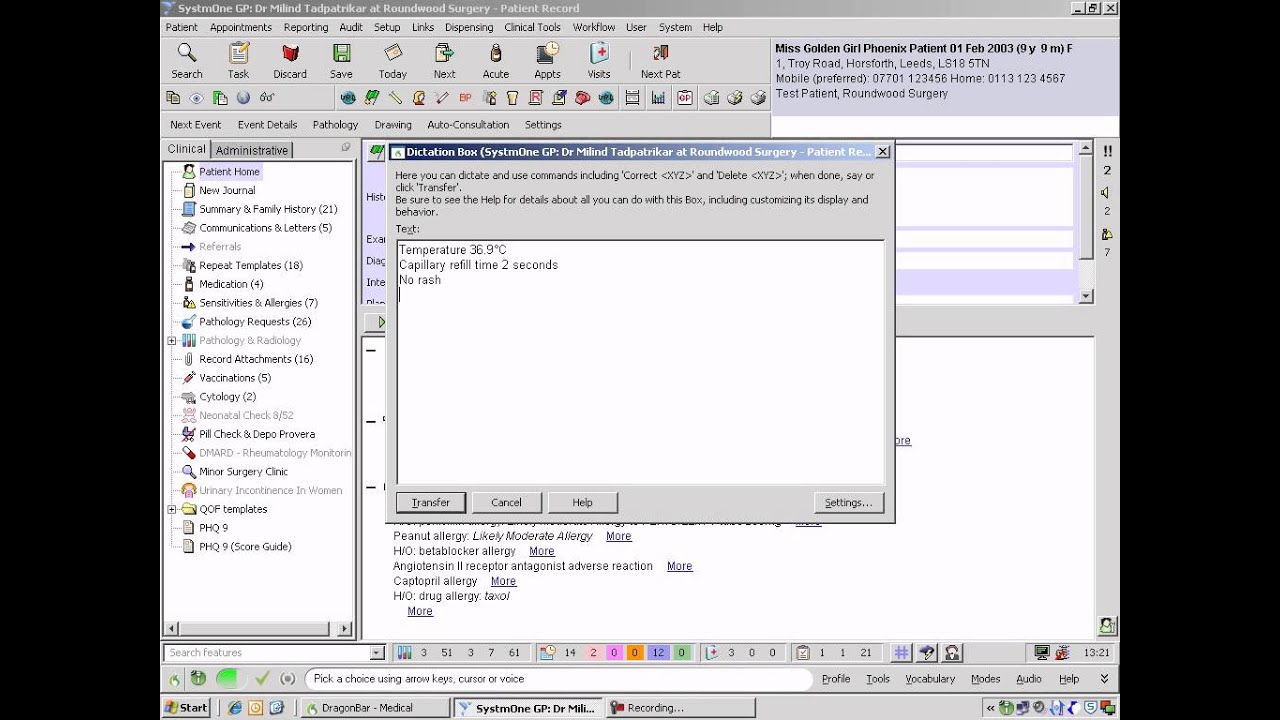Open the Dispensing menu

pyautogui.click(x=469, y=27)
